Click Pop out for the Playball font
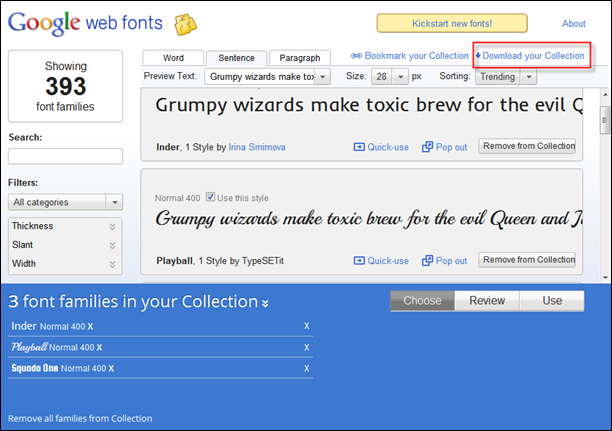 pos(444,261)
